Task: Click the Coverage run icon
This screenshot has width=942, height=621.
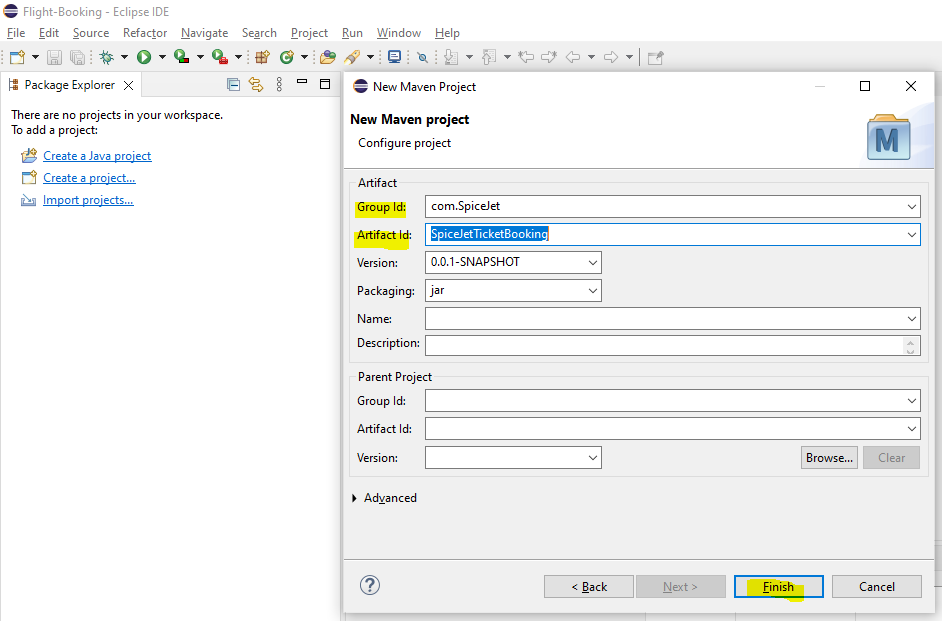Action: [x=181, y=57]
